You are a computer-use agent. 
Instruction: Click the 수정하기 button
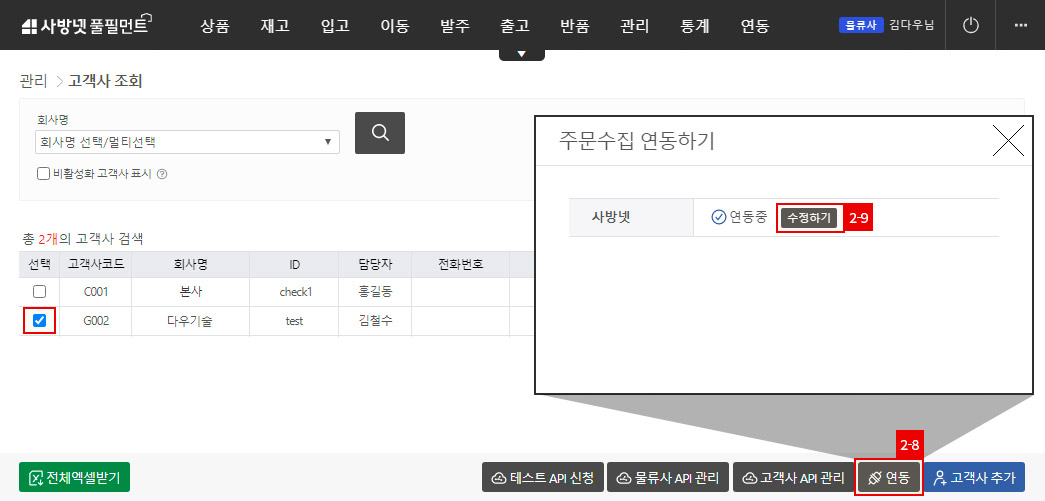click(x=809, y=217)
